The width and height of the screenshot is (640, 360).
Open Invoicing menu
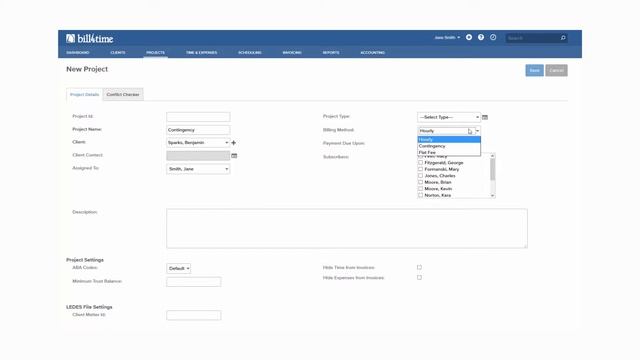(x=292, y=53)
